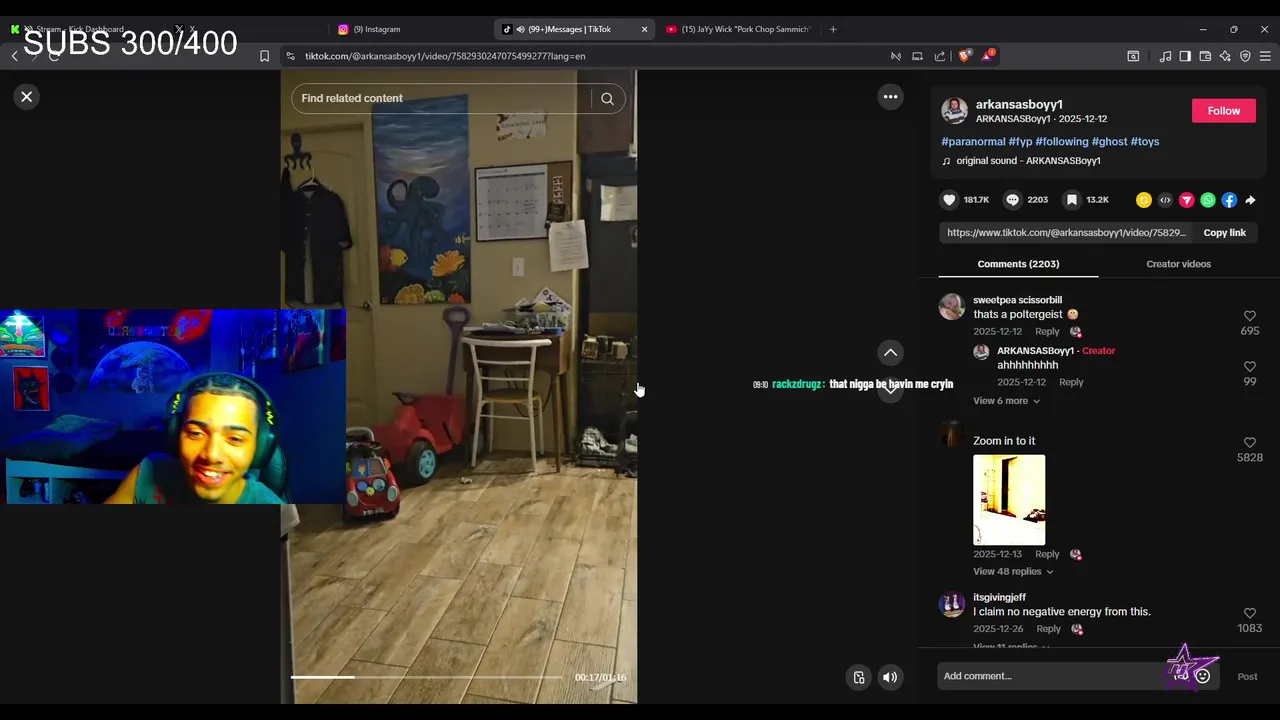The height and width of the screenshot is (720, 1280).
Task: Open Brave Wallet icon
Action: pos(1205,56)
